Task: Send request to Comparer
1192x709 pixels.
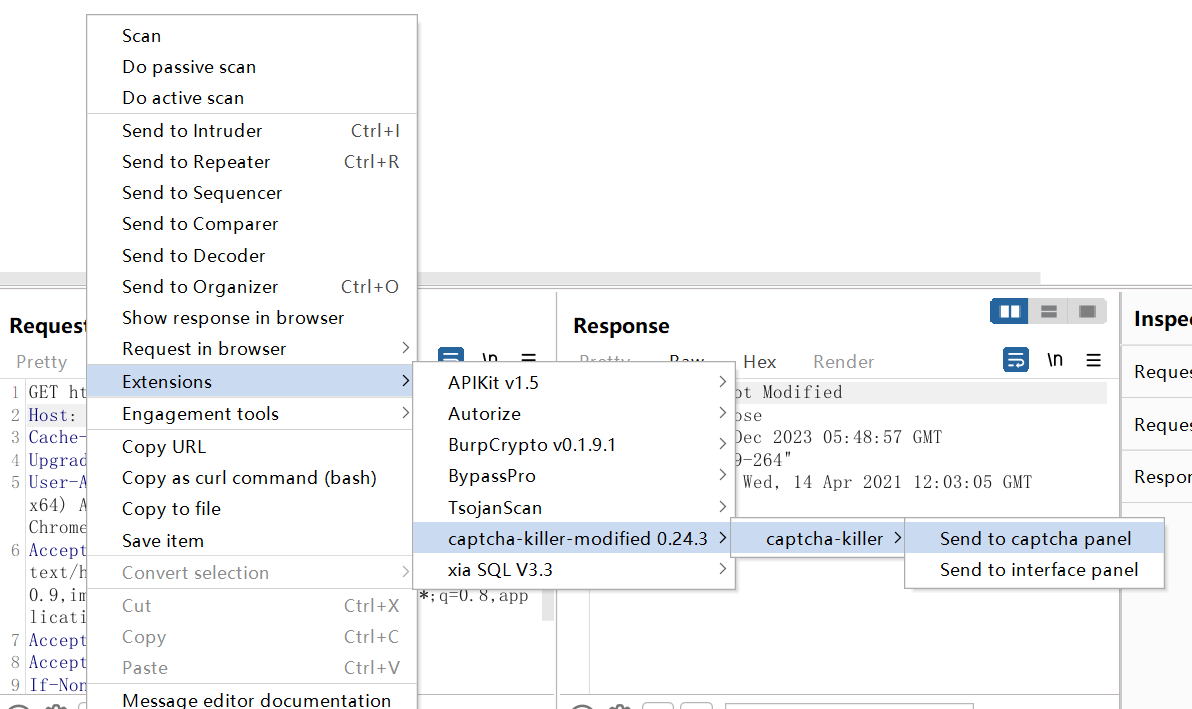Action: tap(252, 224)
